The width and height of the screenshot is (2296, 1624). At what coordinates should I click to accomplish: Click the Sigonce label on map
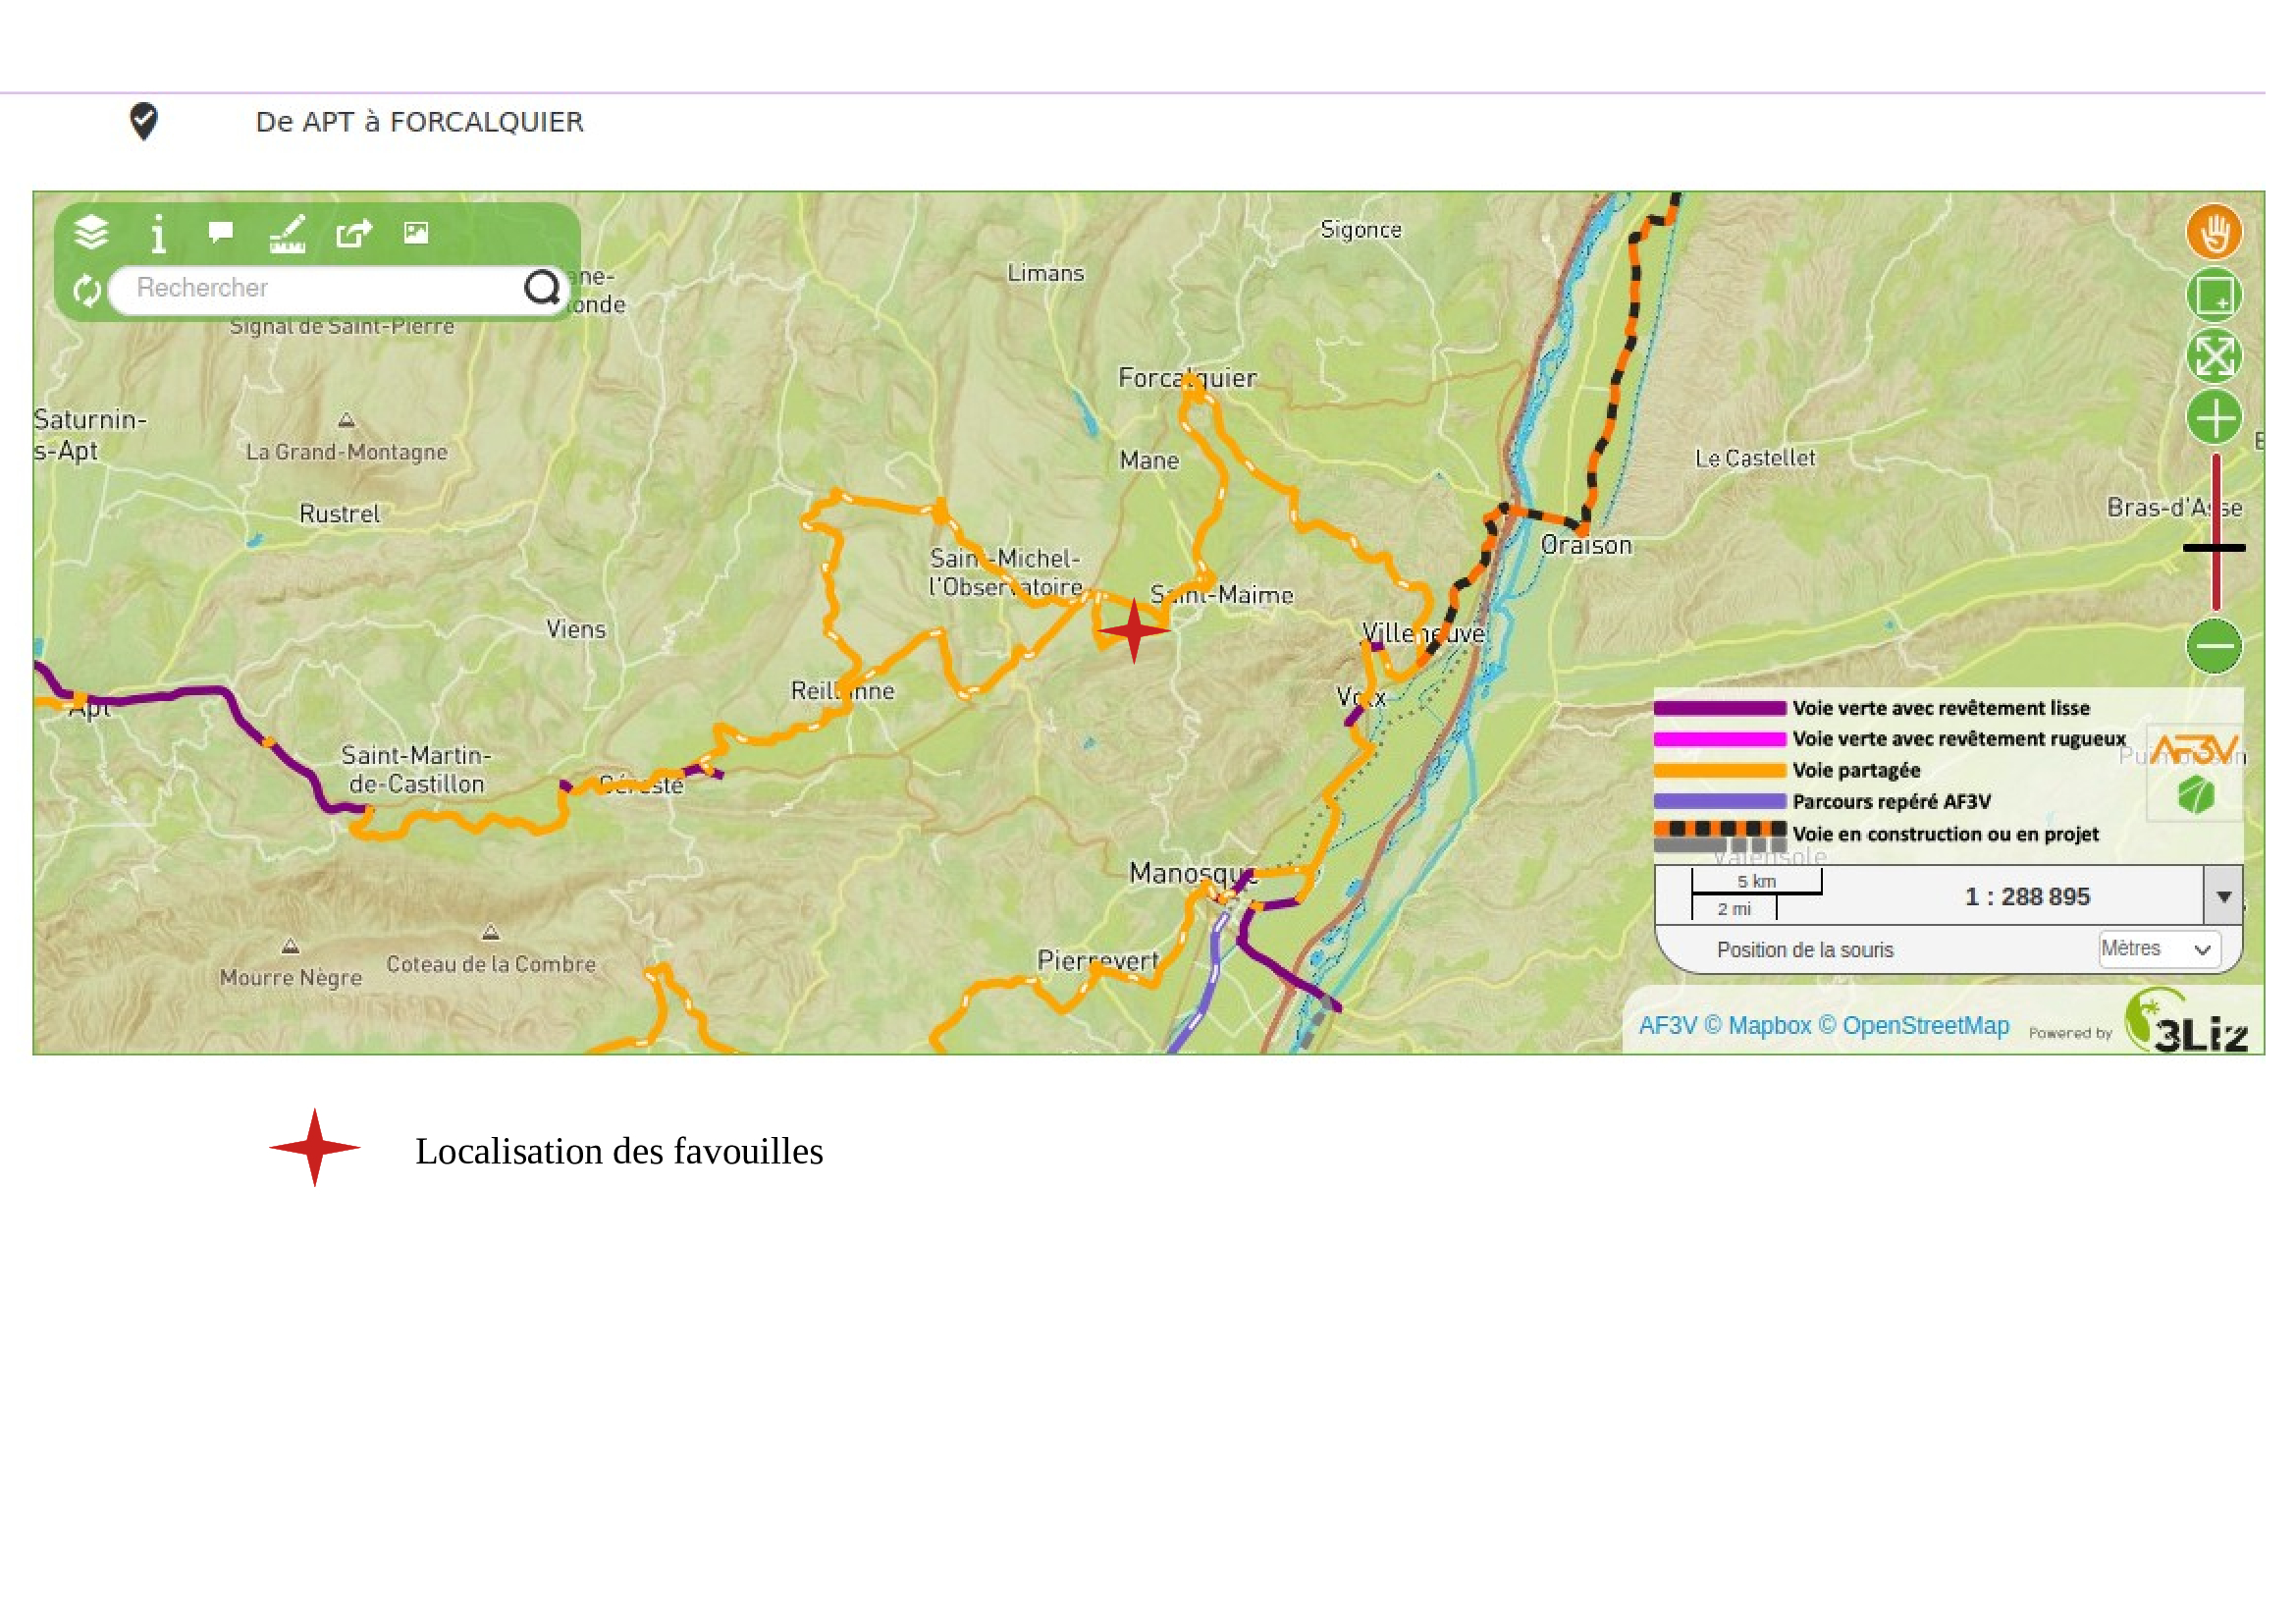1361,230
